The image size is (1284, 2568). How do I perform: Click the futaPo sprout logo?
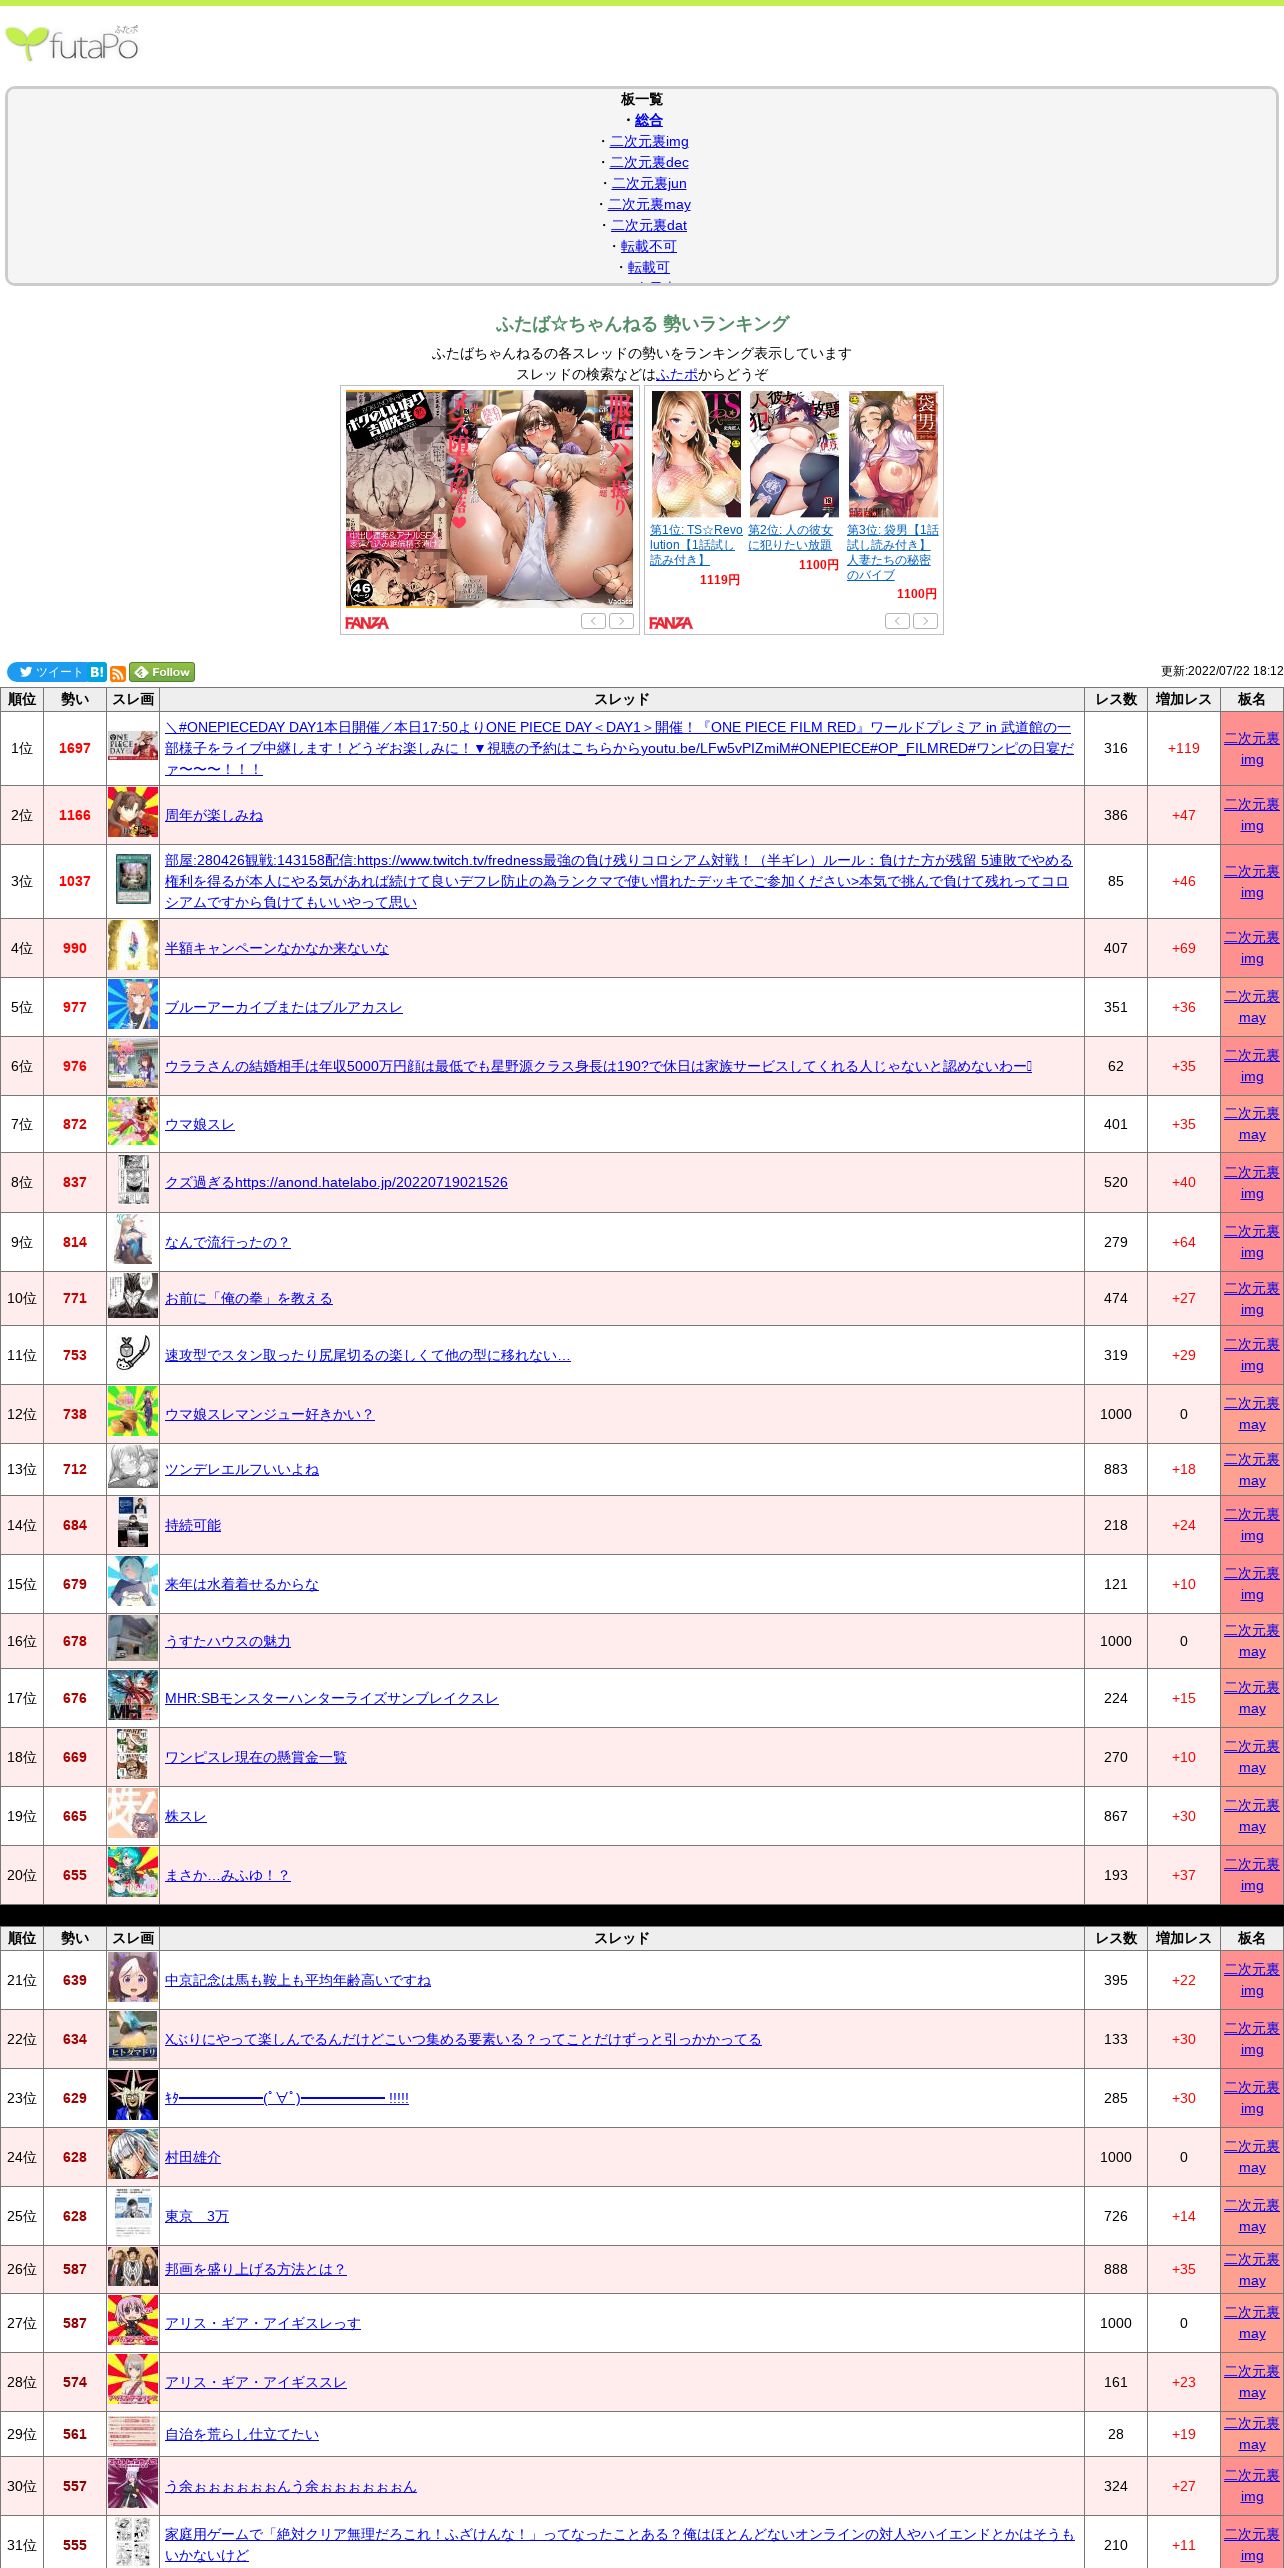point(72,44)
